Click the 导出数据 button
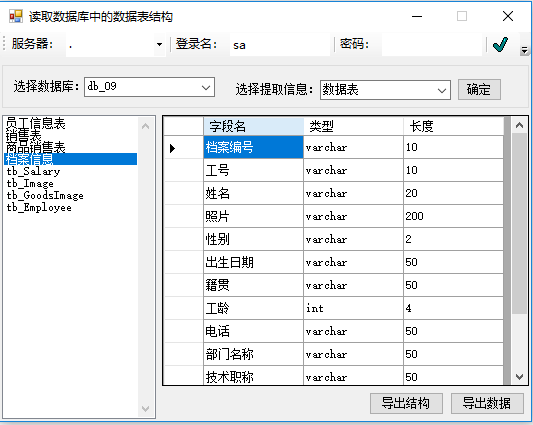Viewport: 533px width, 425px height. pos(487,404)
